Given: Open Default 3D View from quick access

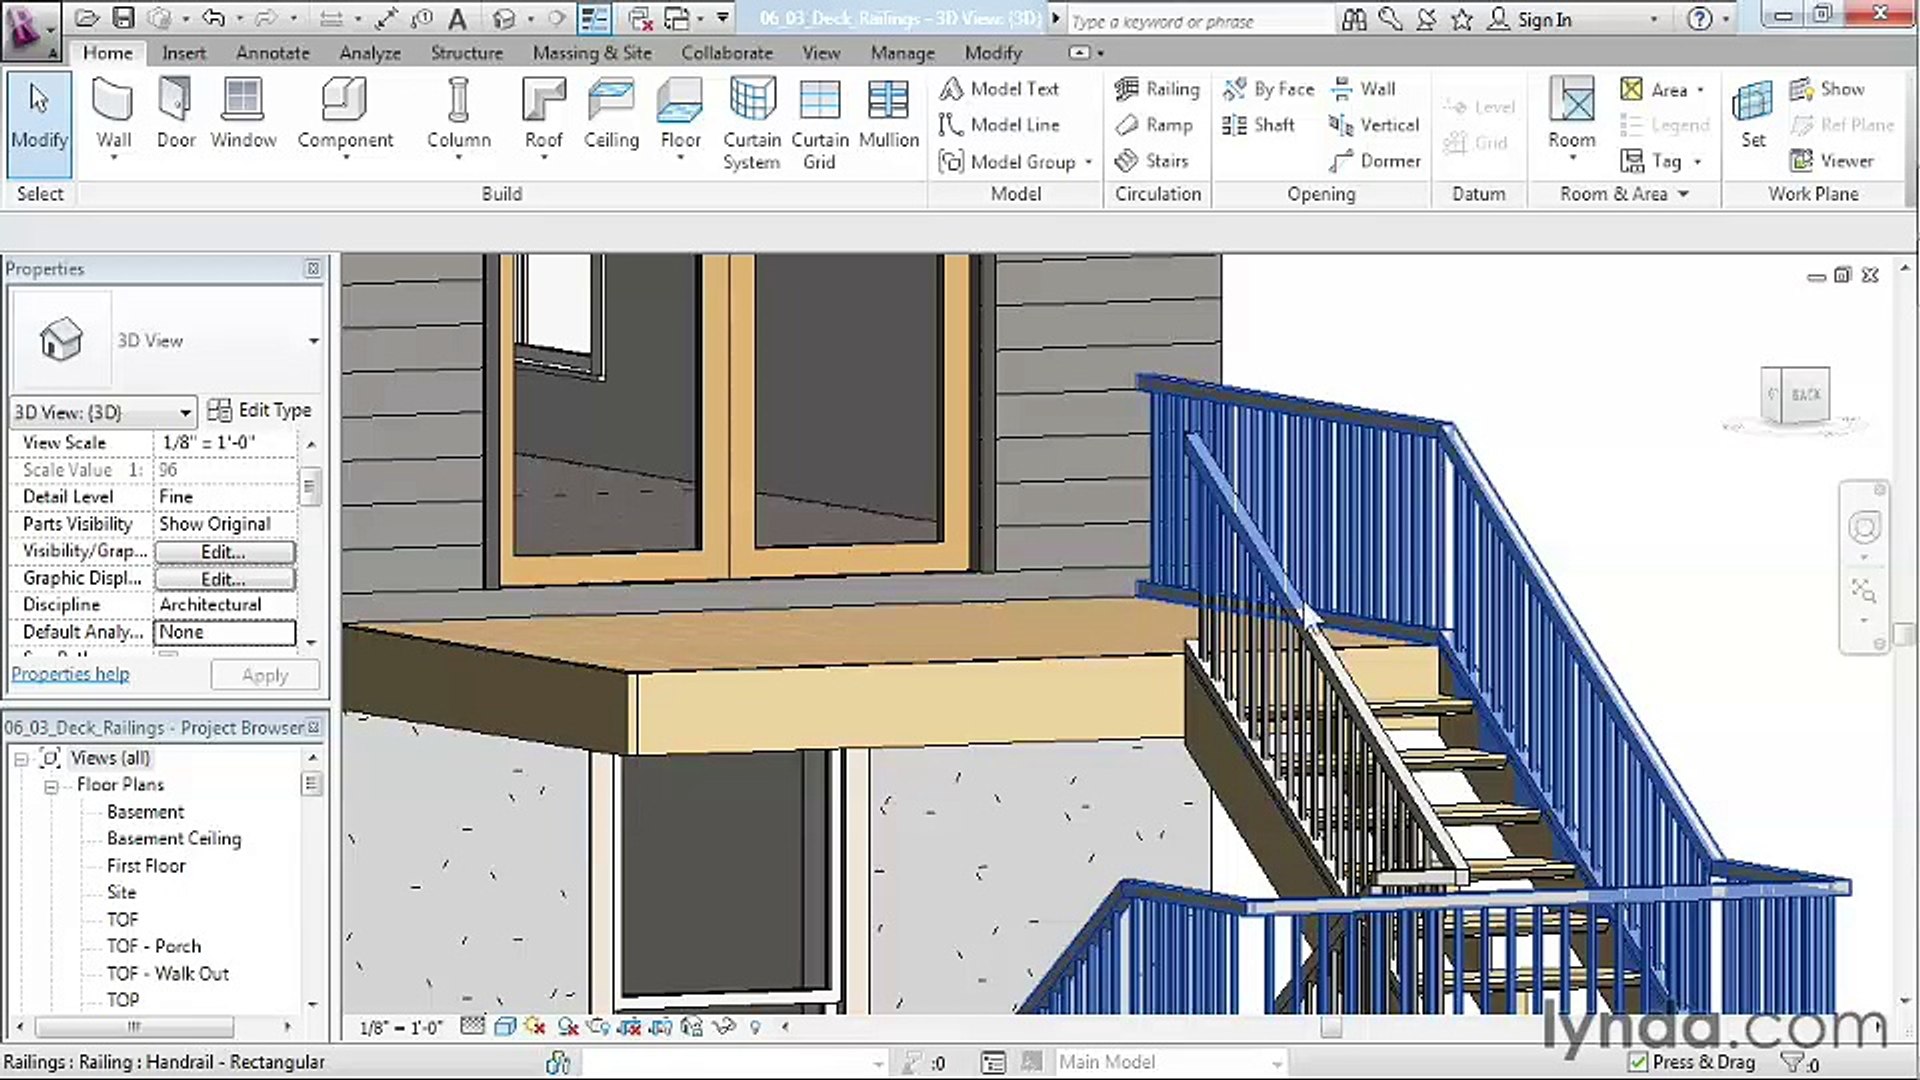Looking at the screenshot, I should point(505,18).
